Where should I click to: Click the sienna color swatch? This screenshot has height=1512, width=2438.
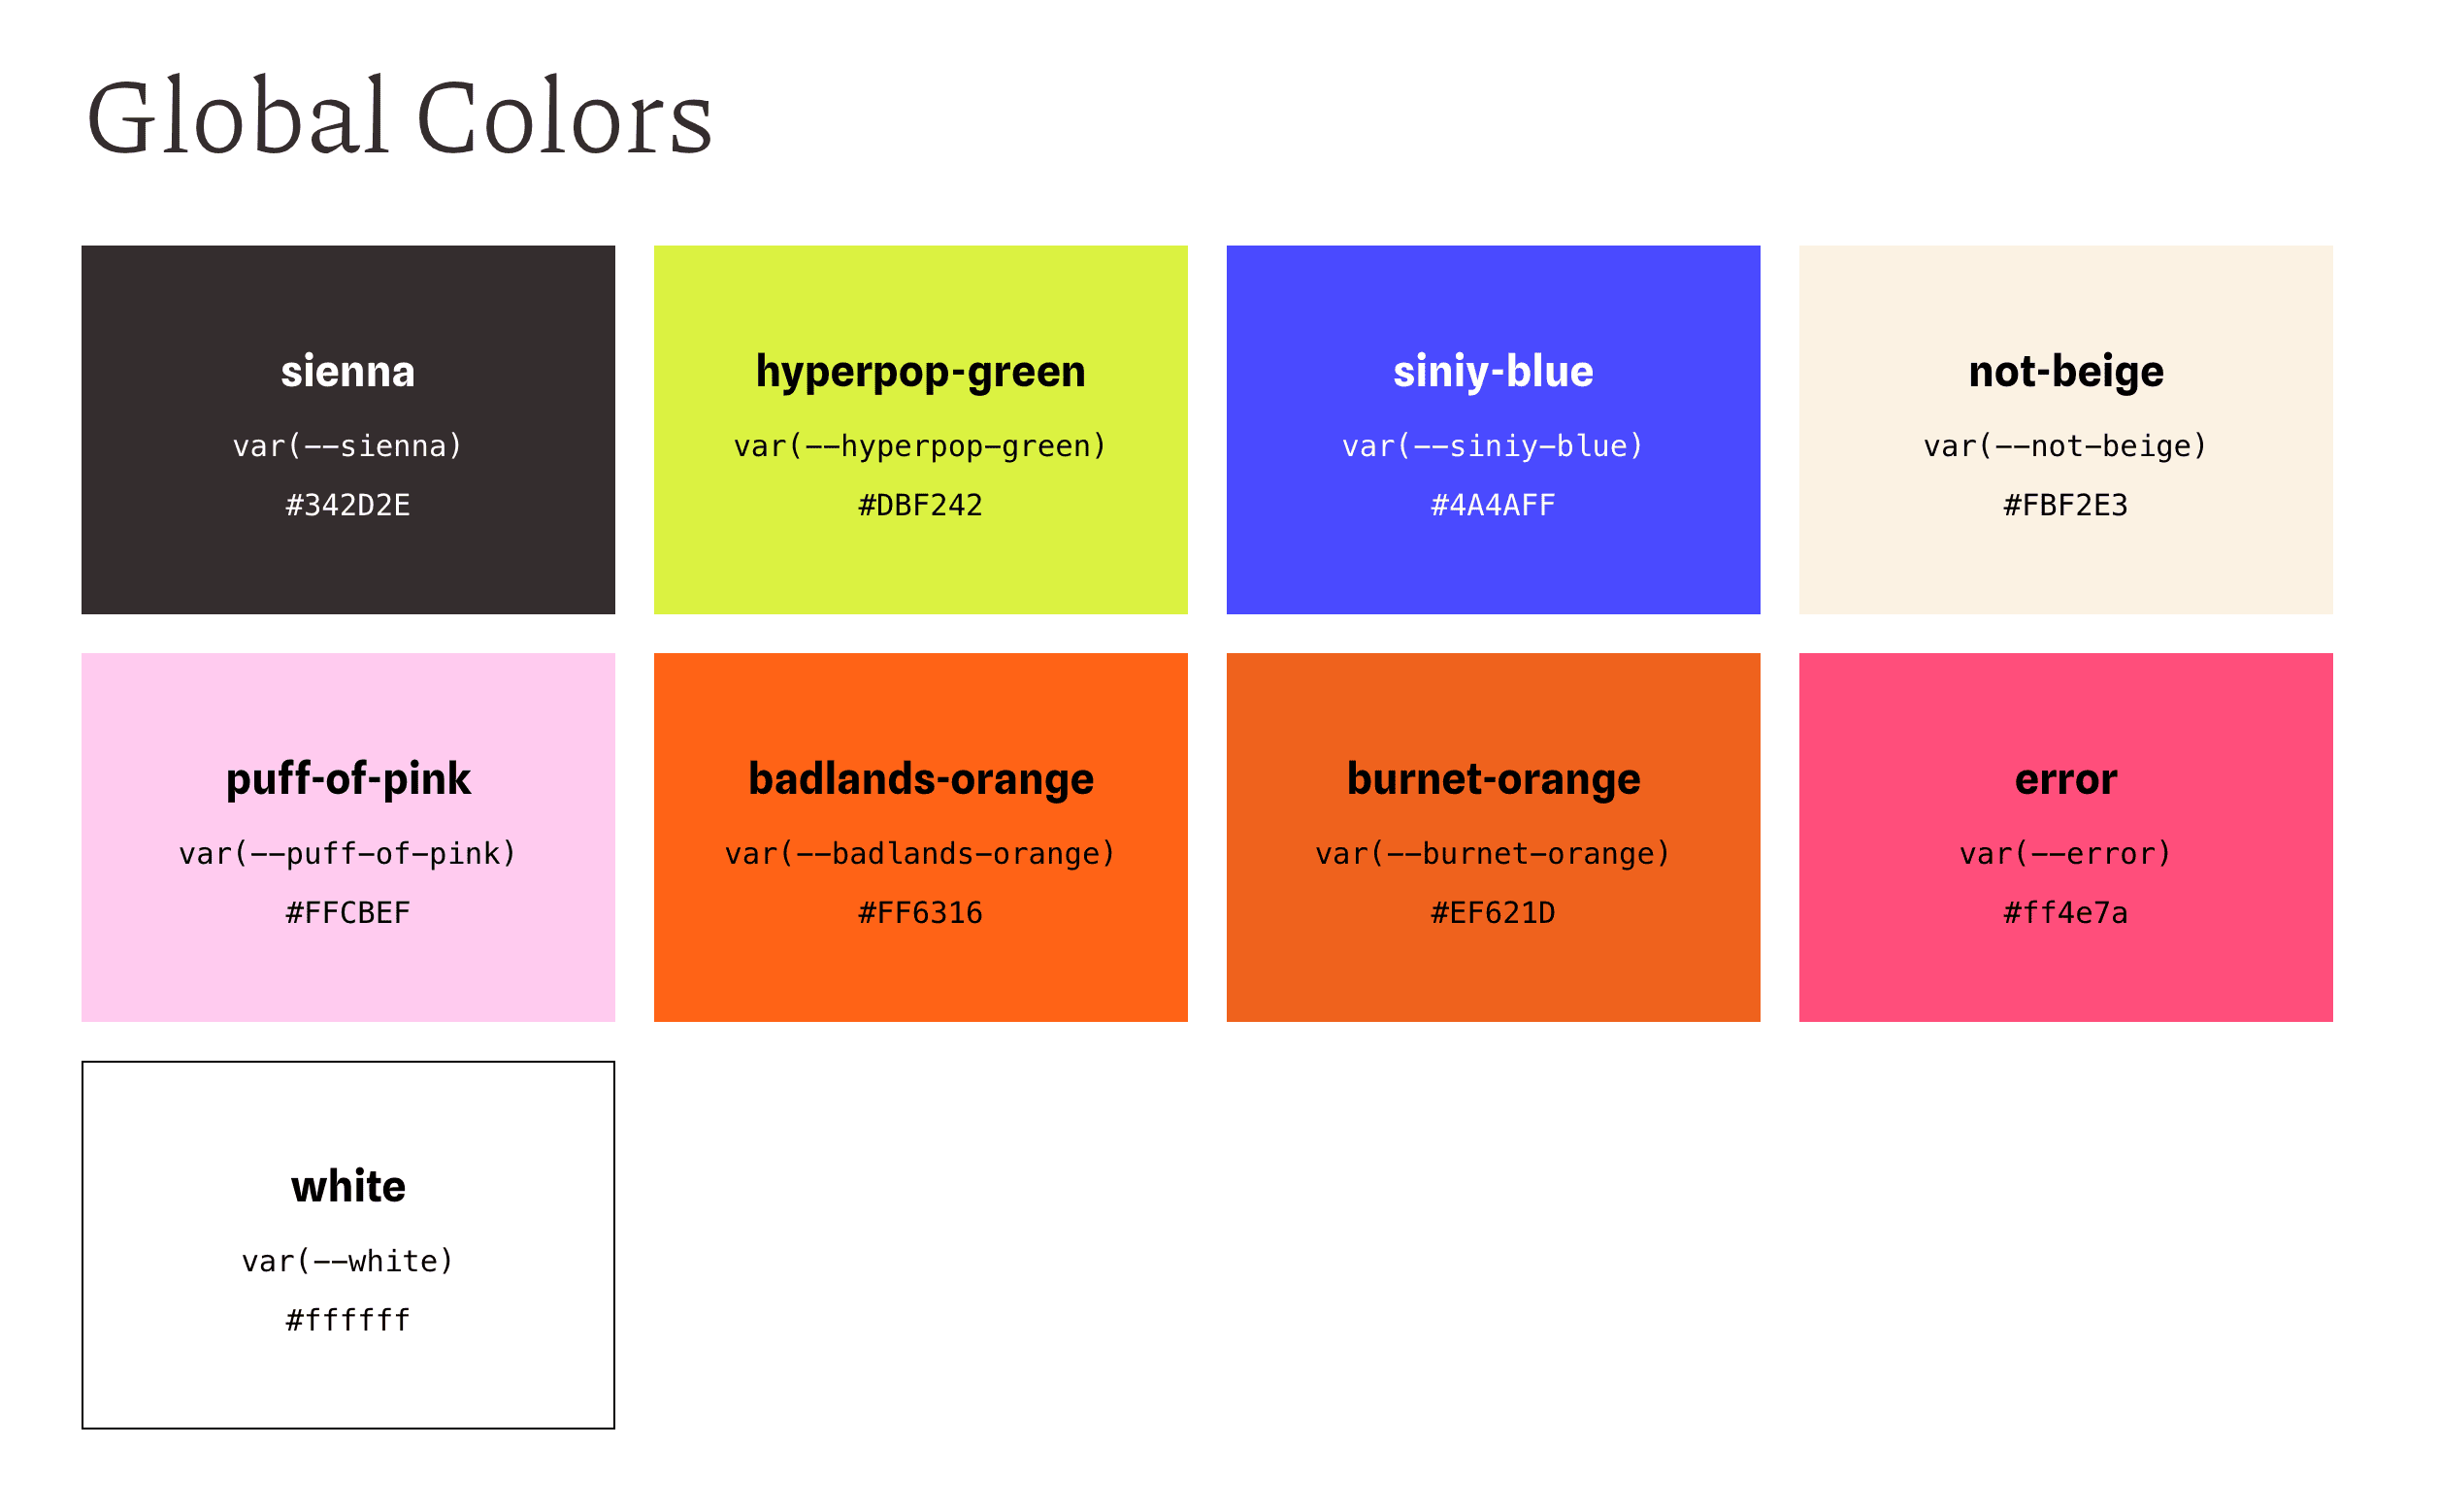click(348, 430)
